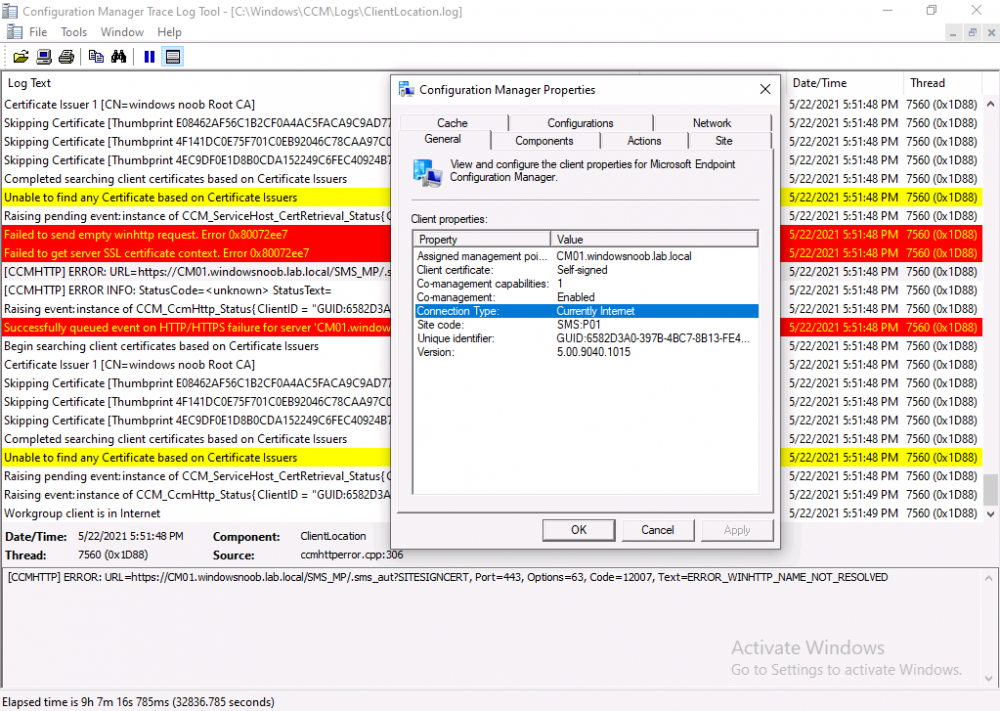This screenshot has width=1000, height=711.
Task: Select the Co-management capabilities property row
Action: 586,284
